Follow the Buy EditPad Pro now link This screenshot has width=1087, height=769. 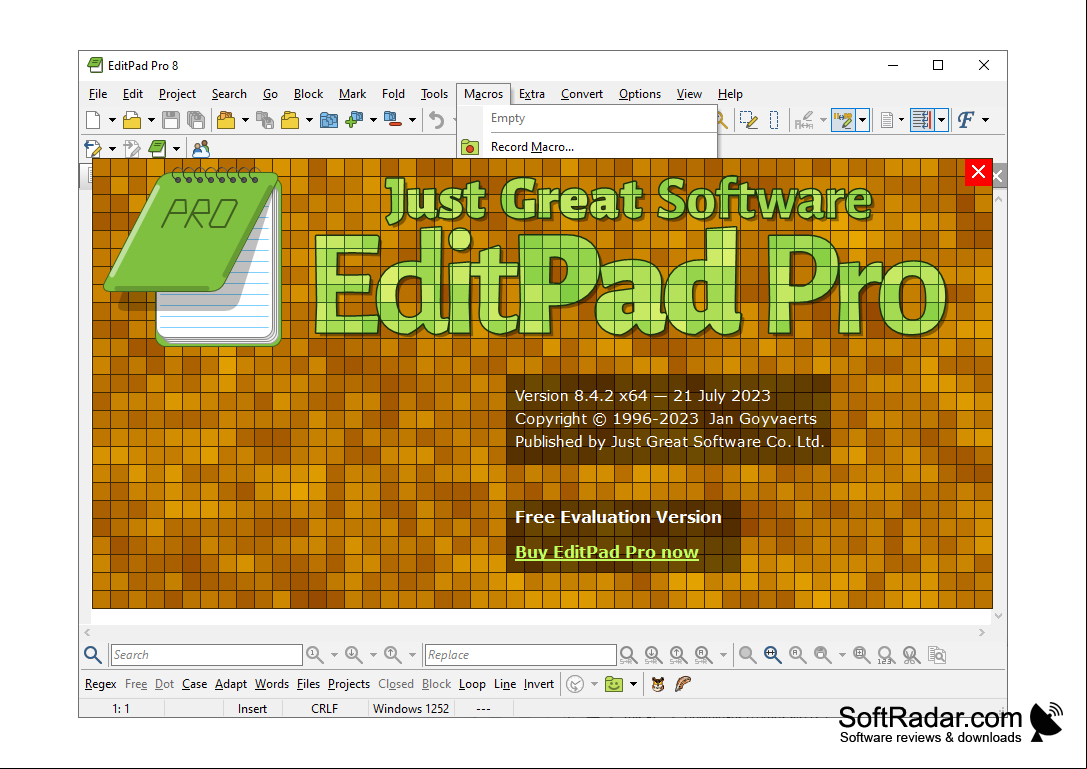click(607, 552)
